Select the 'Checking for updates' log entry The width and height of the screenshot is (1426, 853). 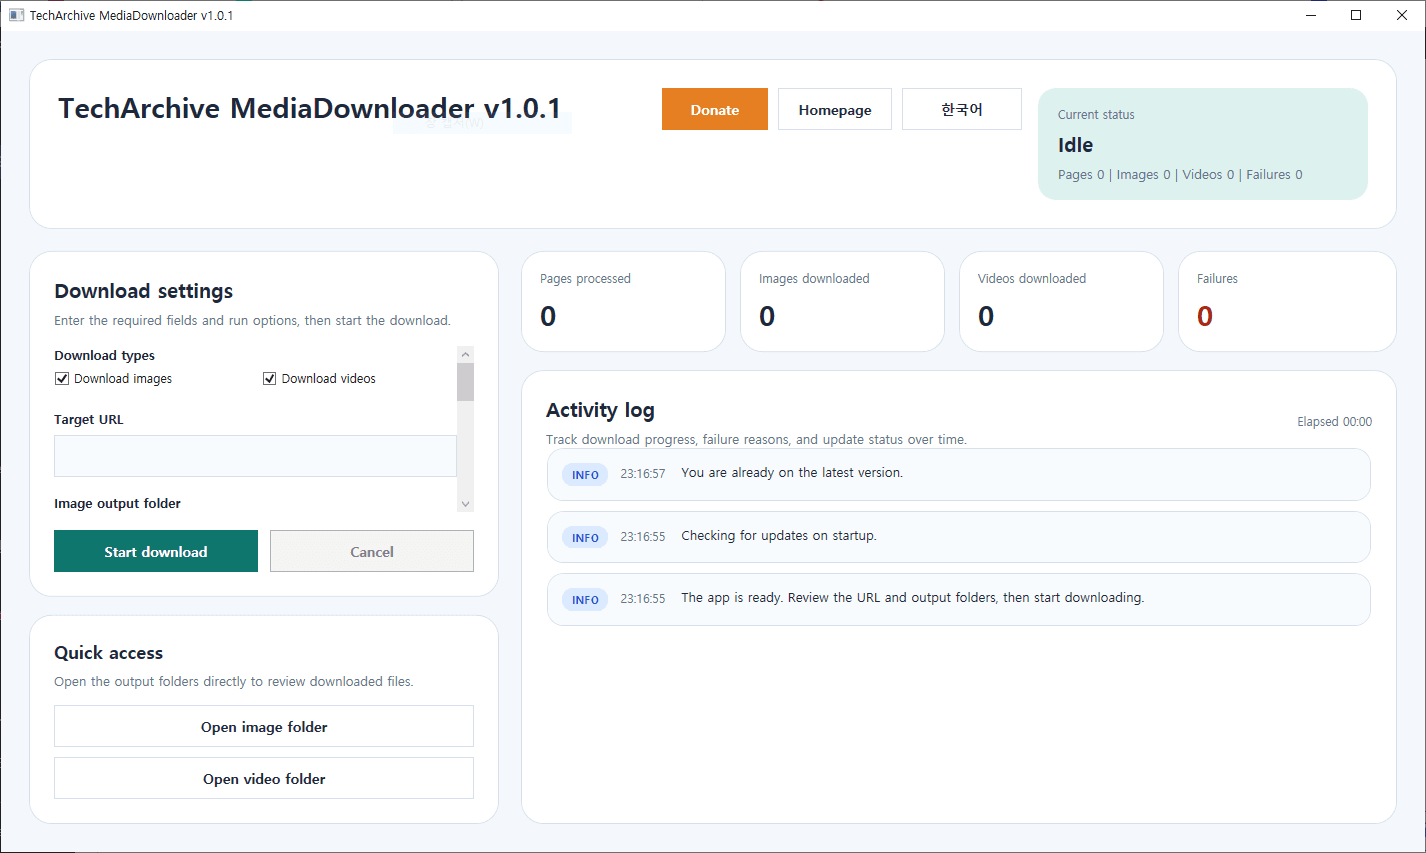(x=958, y=537)
